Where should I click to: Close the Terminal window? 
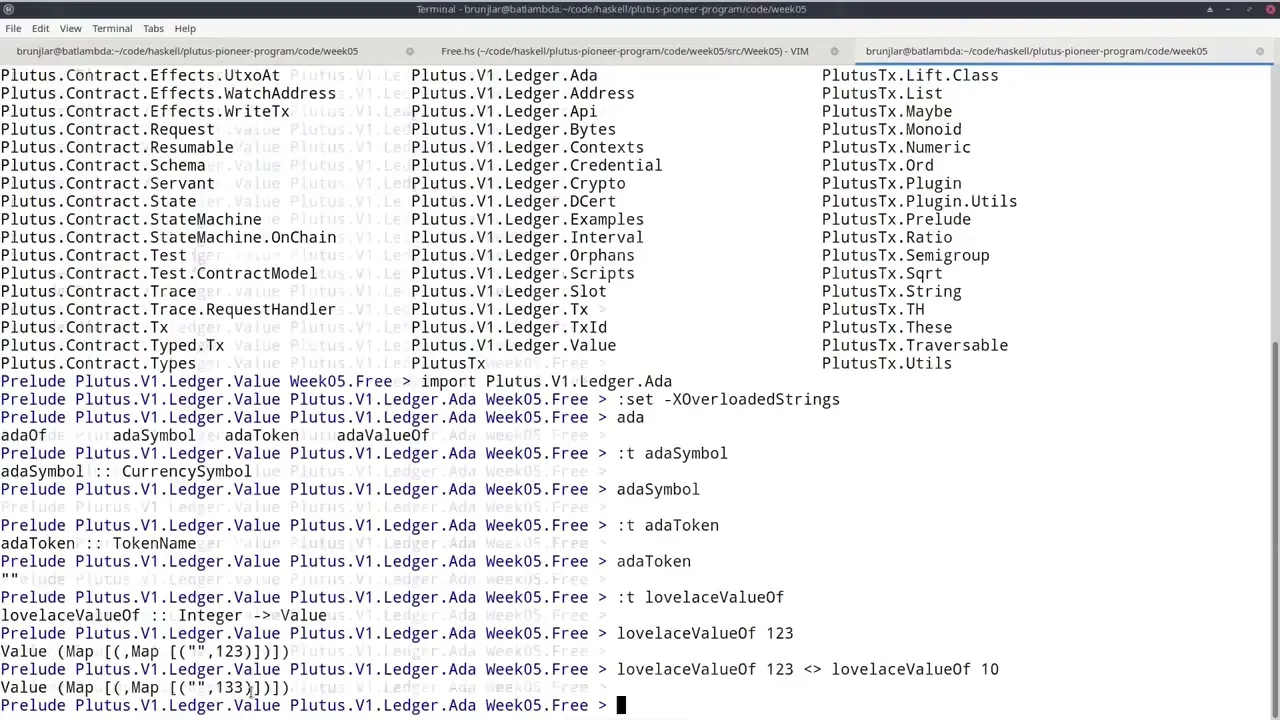click(x=1269, y=9)
